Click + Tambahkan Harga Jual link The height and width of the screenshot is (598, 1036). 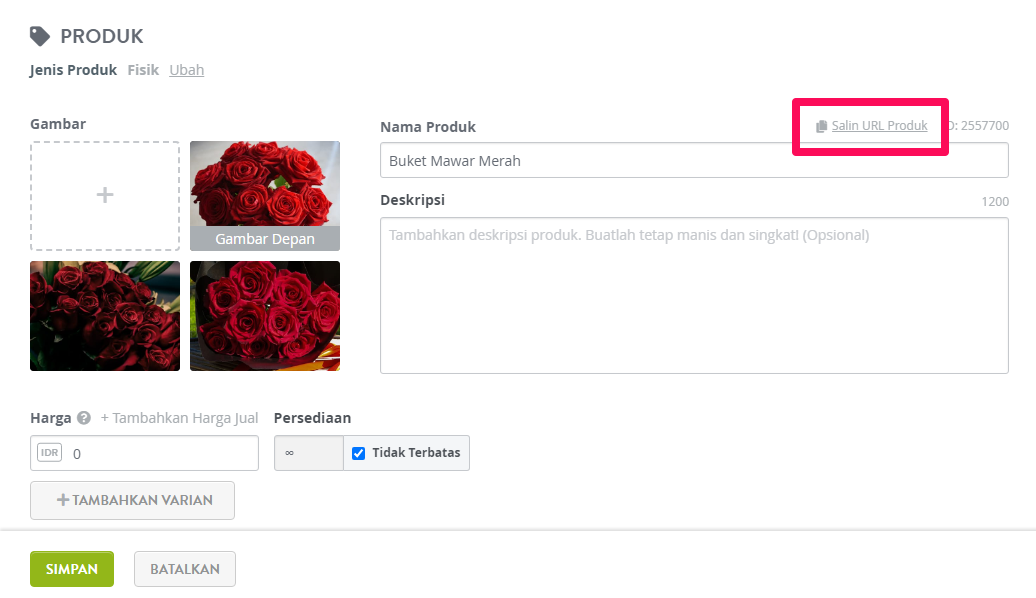click(x=179, y=418)
